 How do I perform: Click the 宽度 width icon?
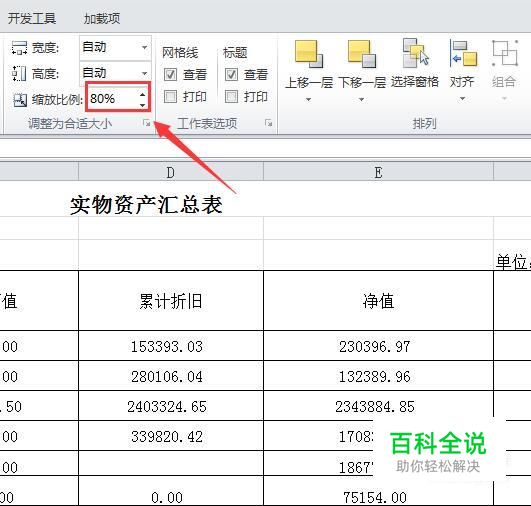pos(19,48)
